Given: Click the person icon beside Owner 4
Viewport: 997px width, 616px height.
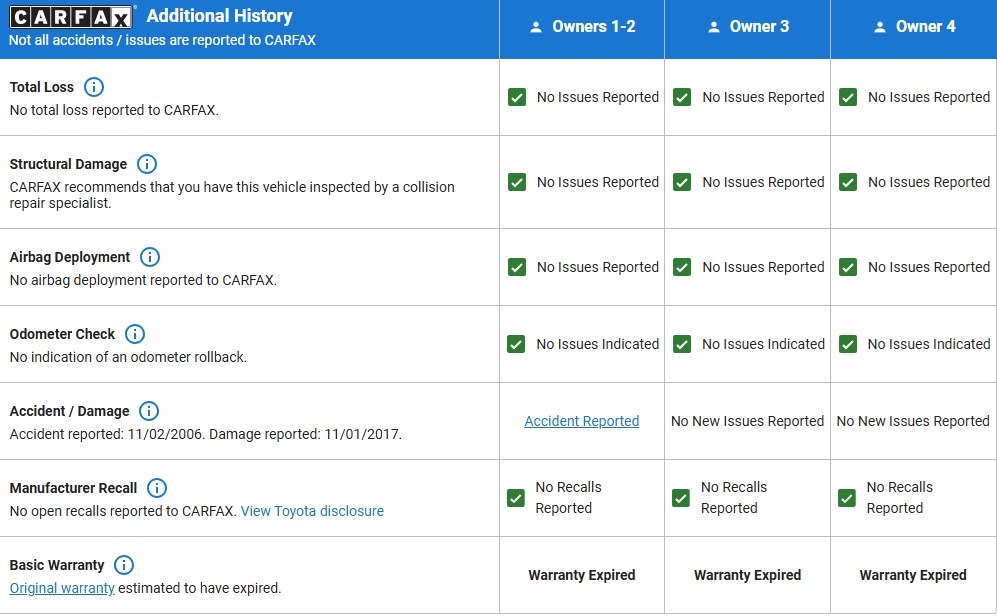Looking at the screenshot, I should coord(880,27).
